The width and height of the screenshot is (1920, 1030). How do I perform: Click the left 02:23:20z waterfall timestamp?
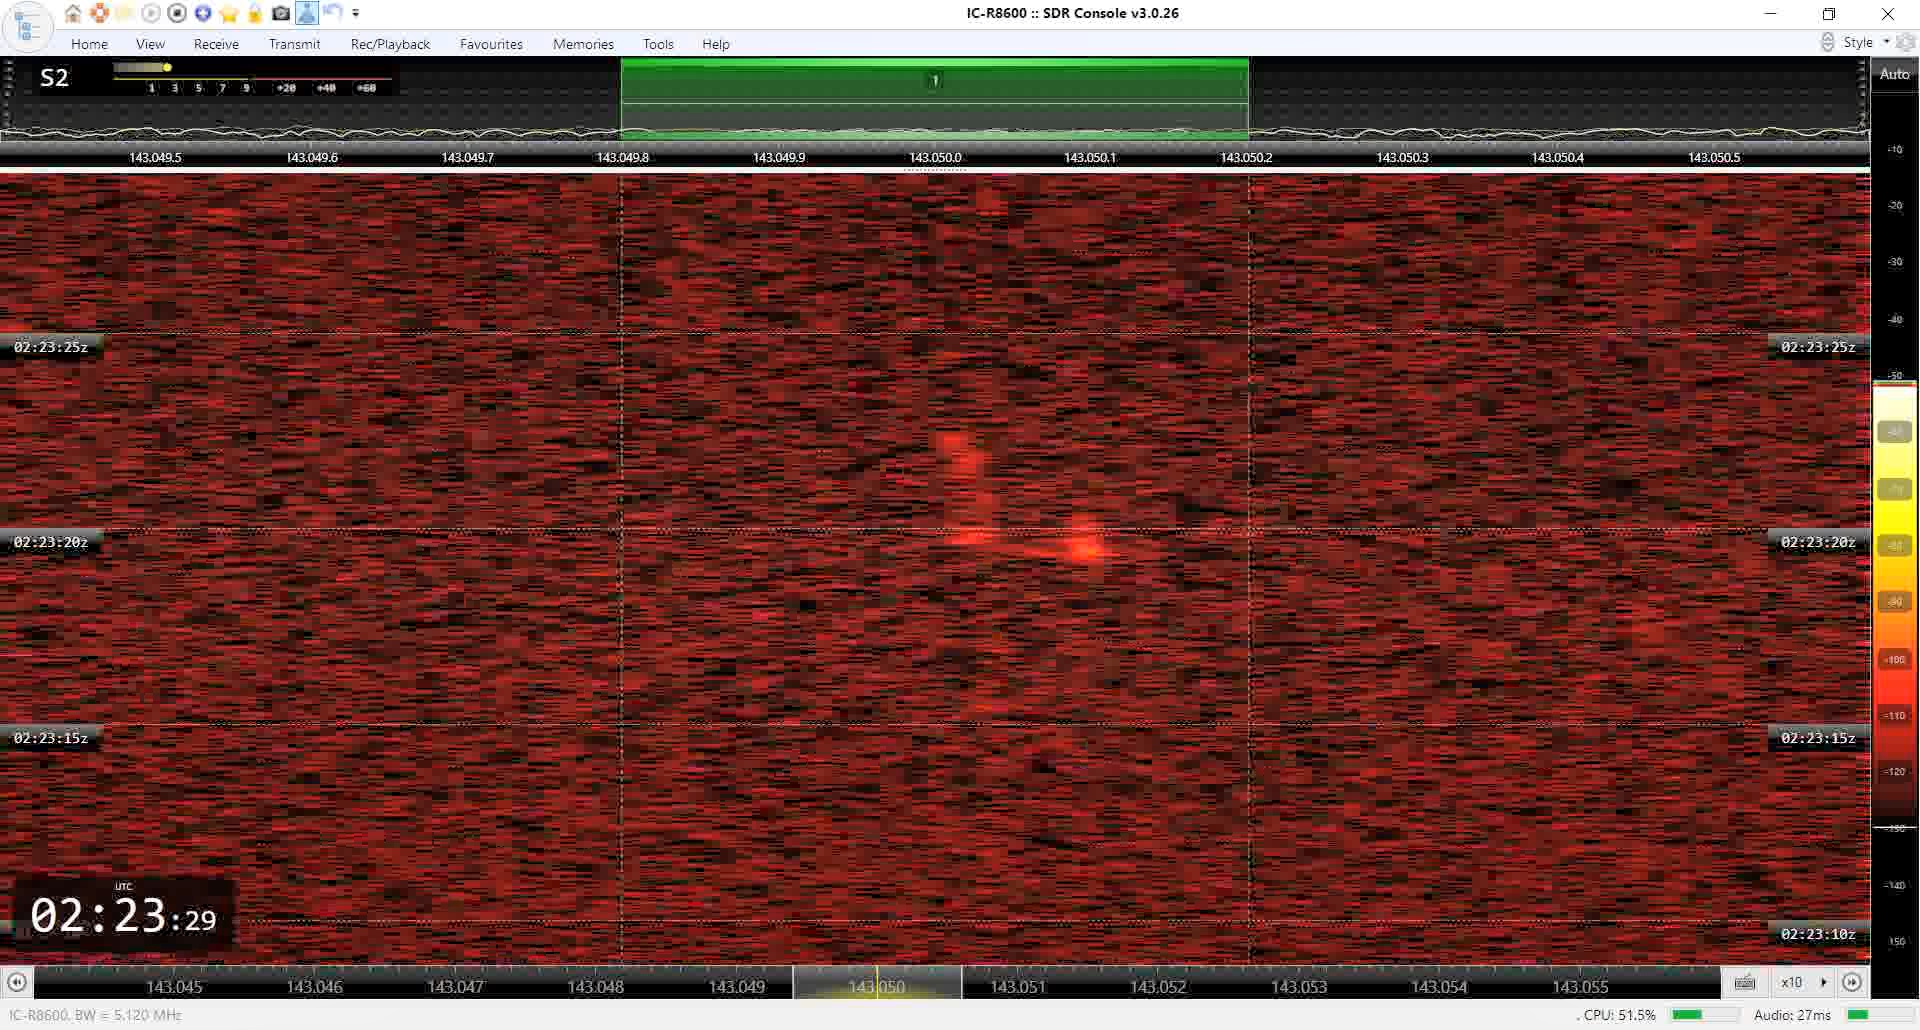(x=51, y=542)
